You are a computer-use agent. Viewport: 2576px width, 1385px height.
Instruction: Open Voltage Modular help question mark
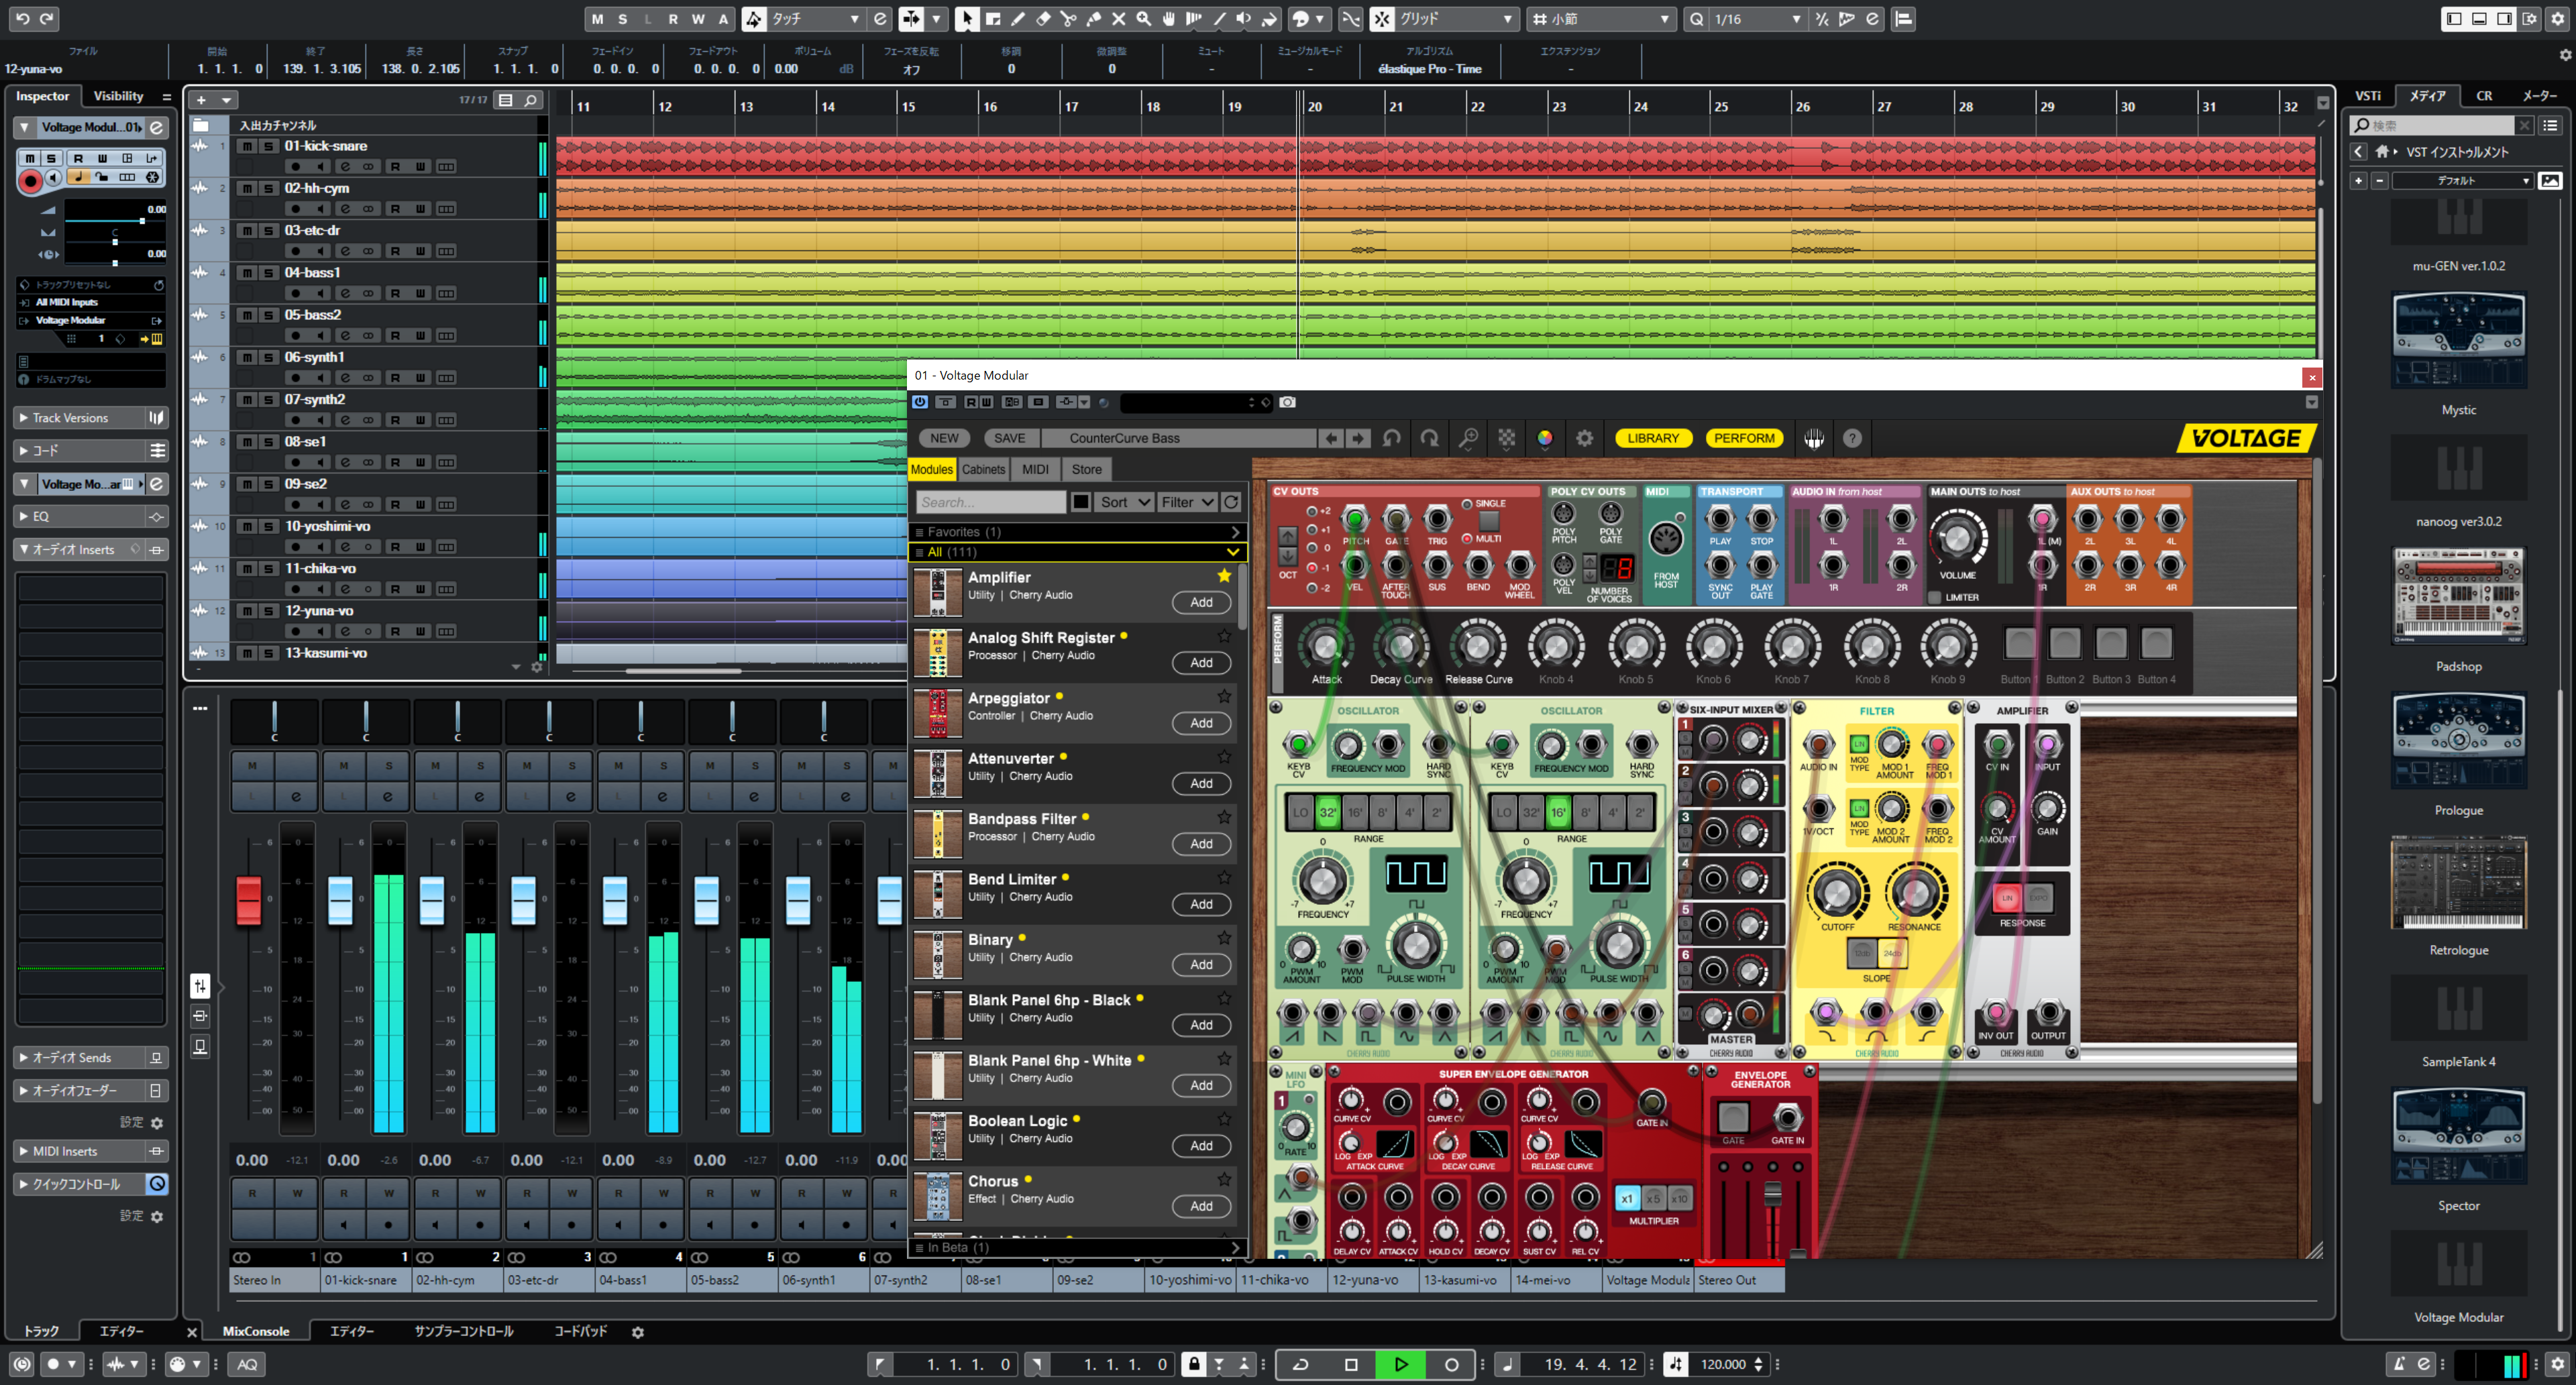(x=1852, y=438)
